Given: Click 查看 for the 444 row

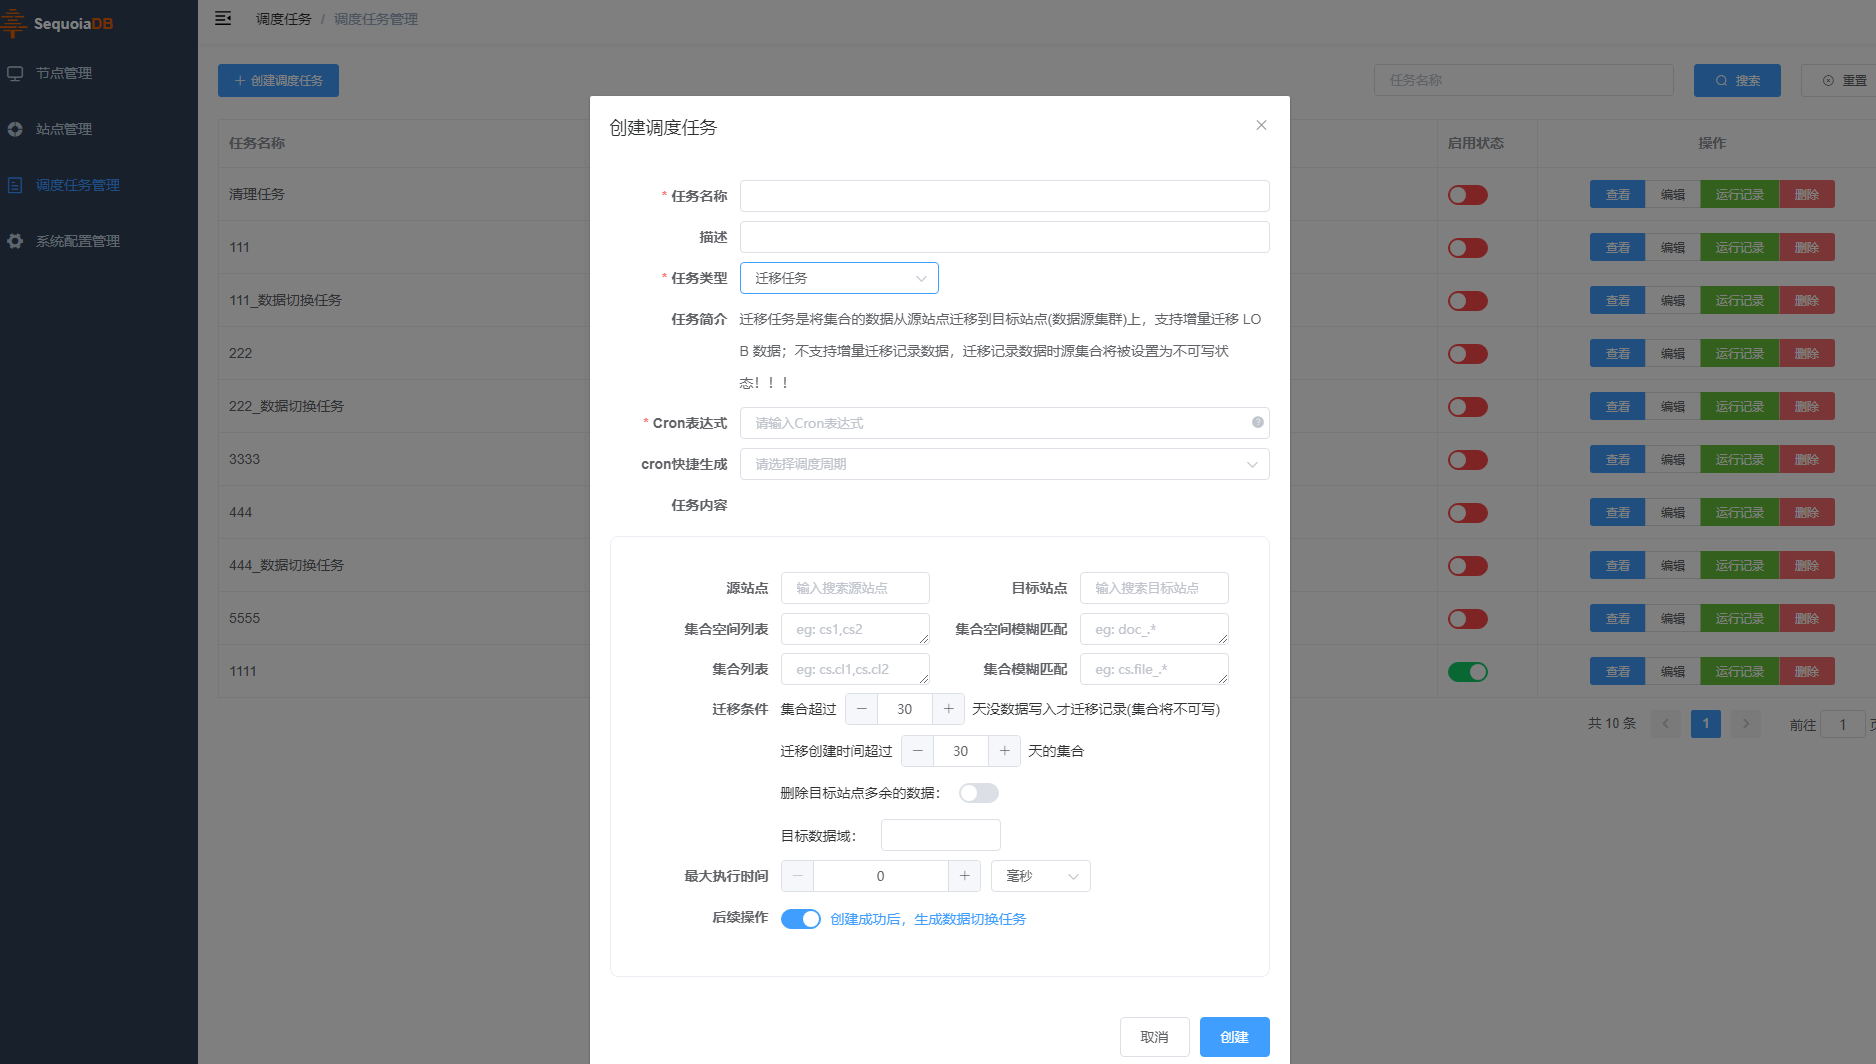Looking at the screenshot, I should tap(1617, 513).
